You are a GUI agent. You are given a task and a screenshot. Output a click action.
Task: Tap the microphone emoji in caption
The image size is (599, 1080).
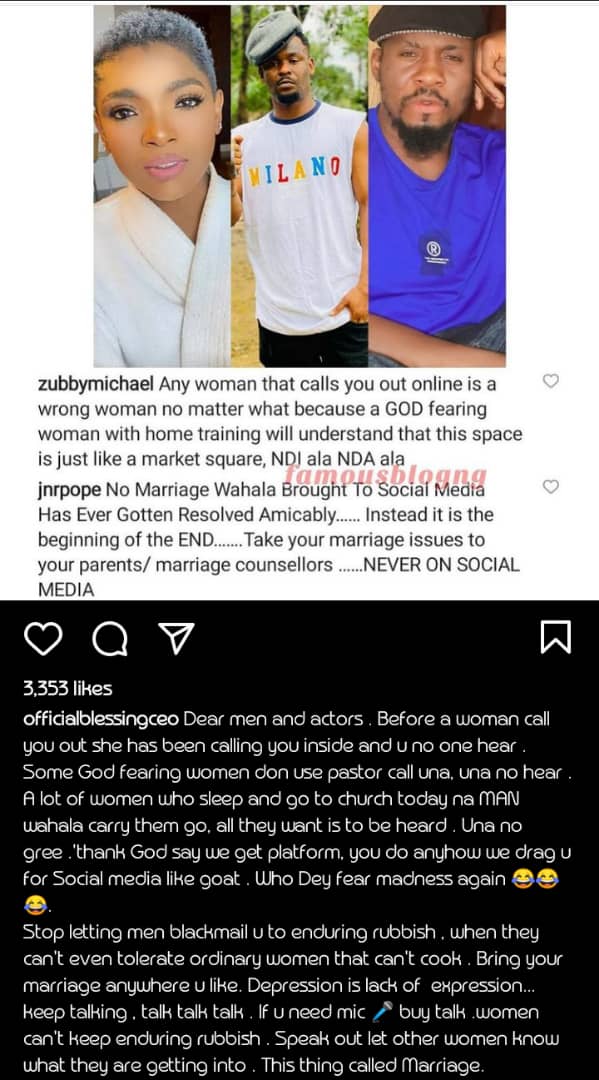[384, 1012]
